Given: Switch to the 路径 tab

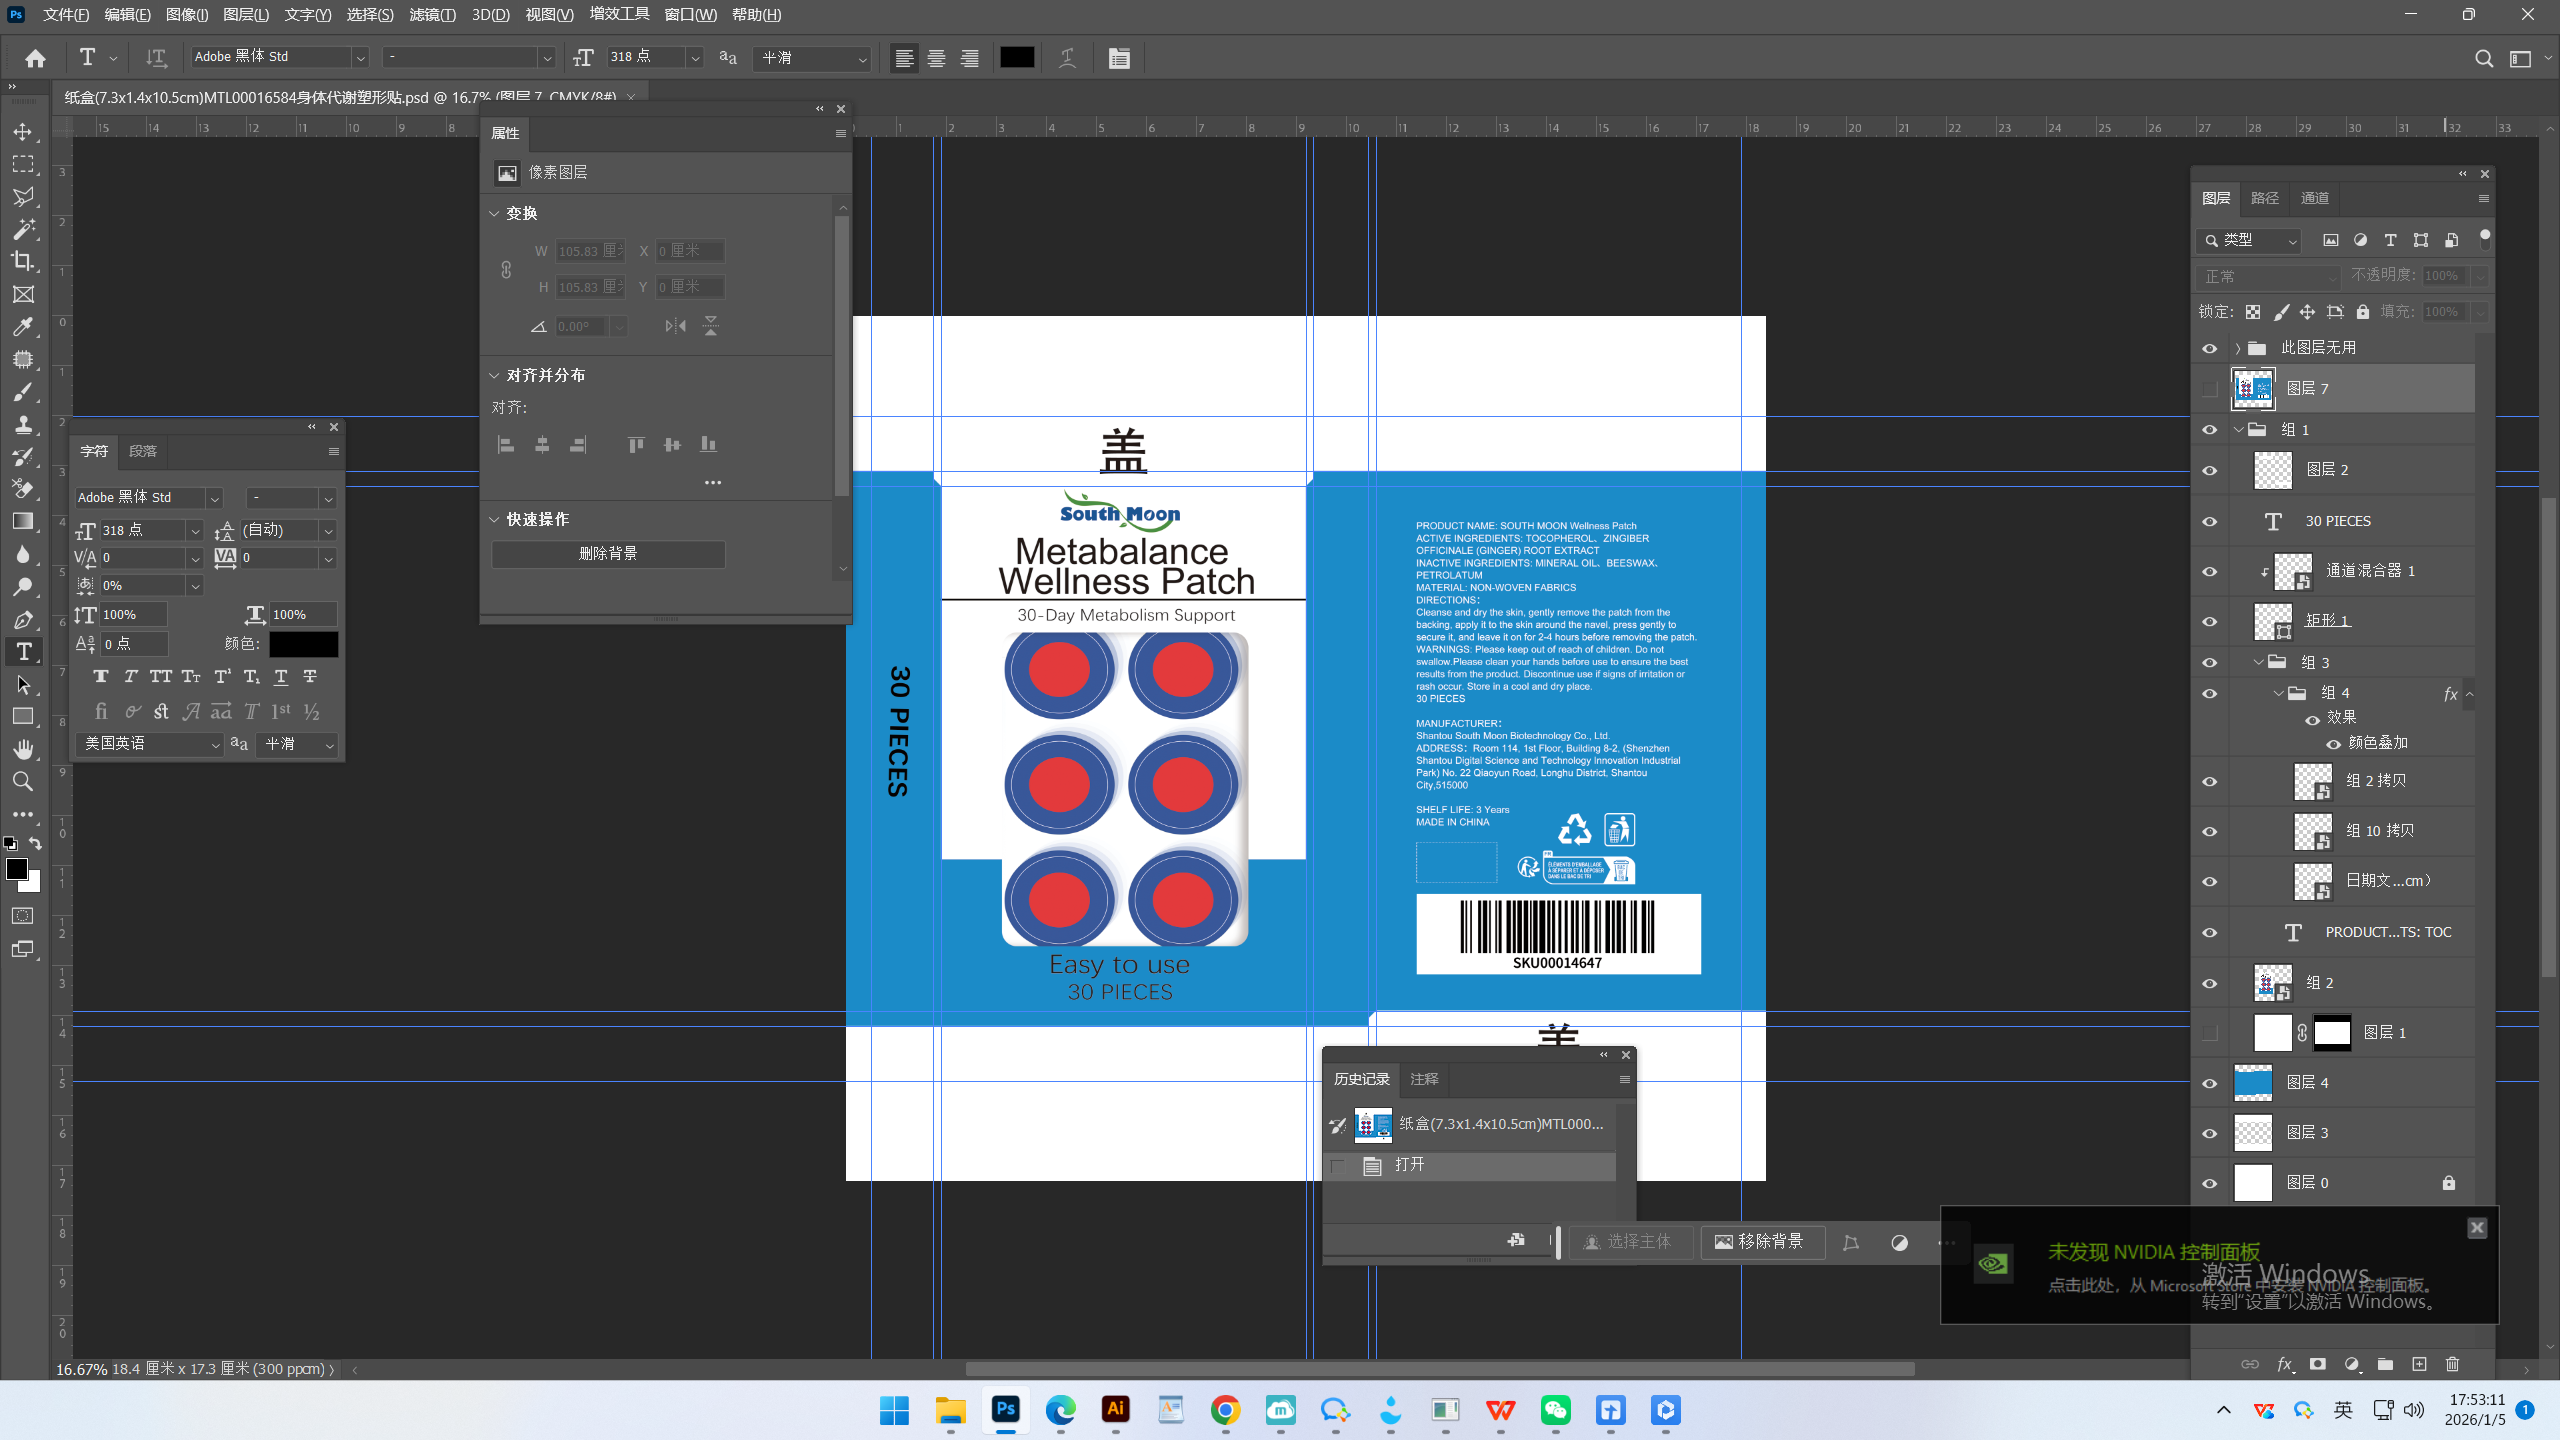Looking at the screenshot, I should pyautogui.click(x=2265, y=198).
